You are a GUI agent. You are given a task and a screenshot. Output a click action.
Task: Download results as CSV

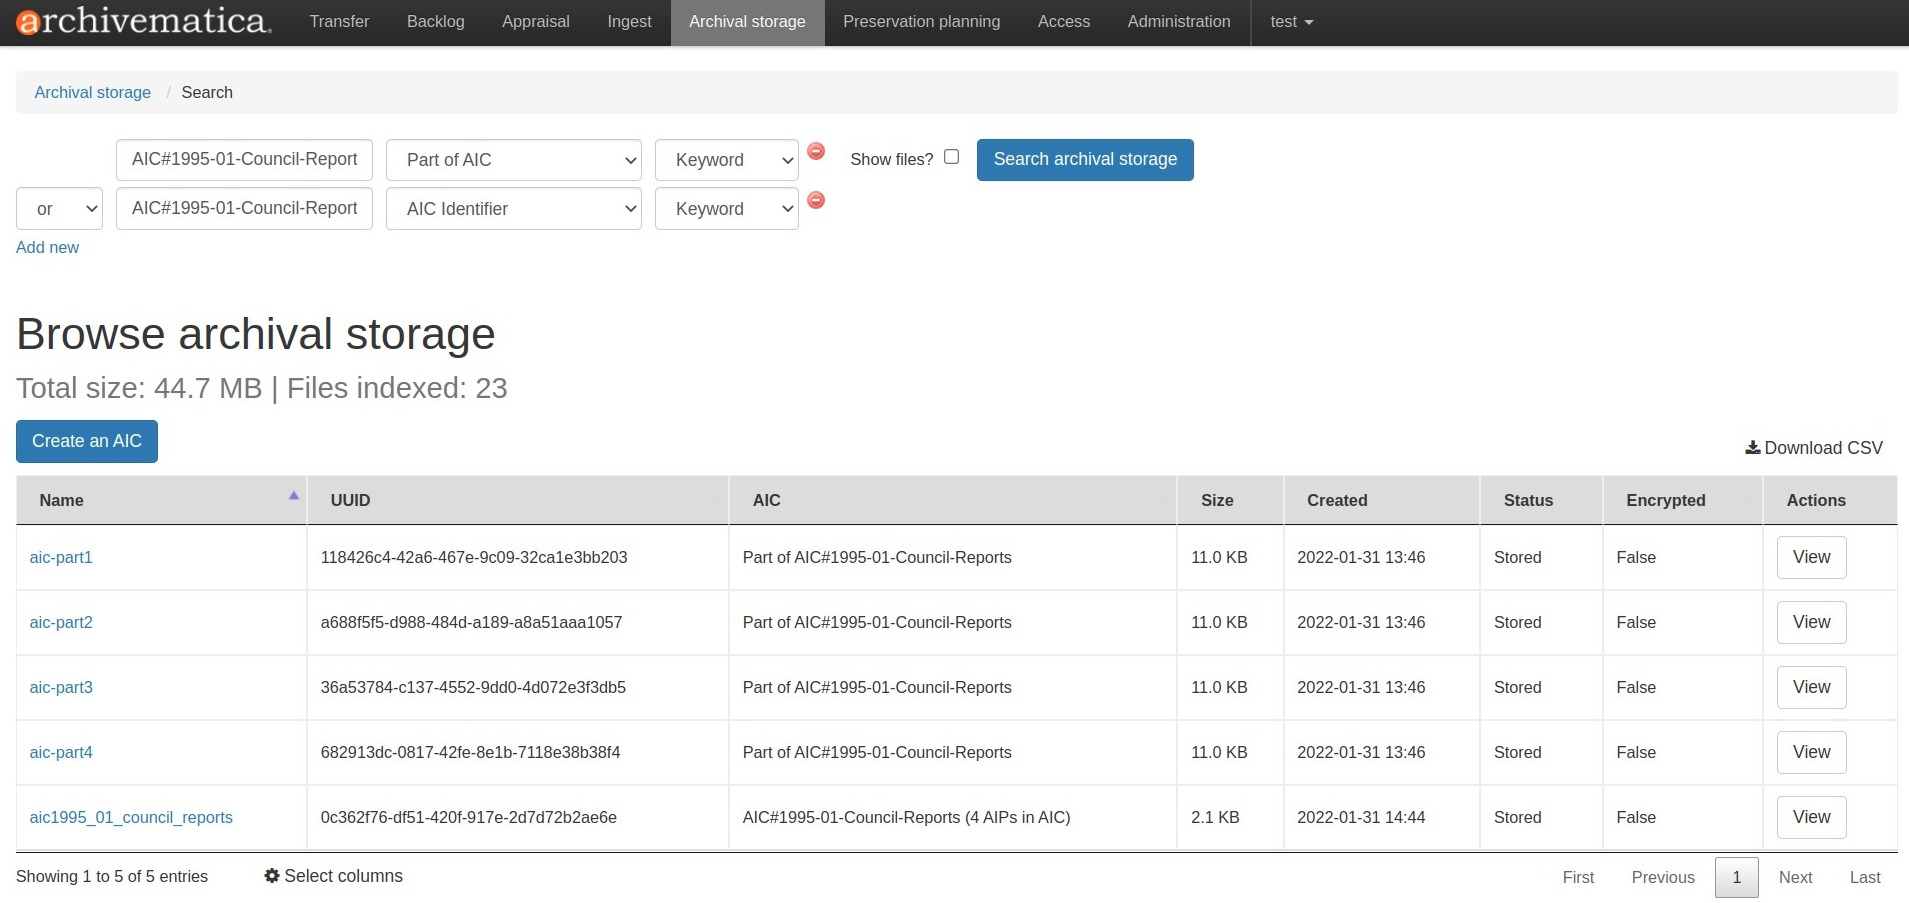point(1813,448)
